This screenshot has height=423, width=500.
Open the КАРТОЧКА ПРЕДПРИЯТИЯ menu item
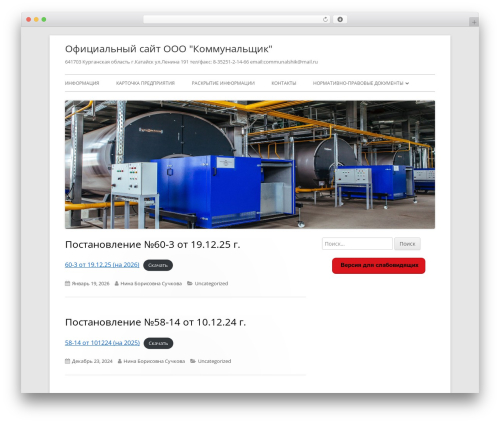pos(145,83)
